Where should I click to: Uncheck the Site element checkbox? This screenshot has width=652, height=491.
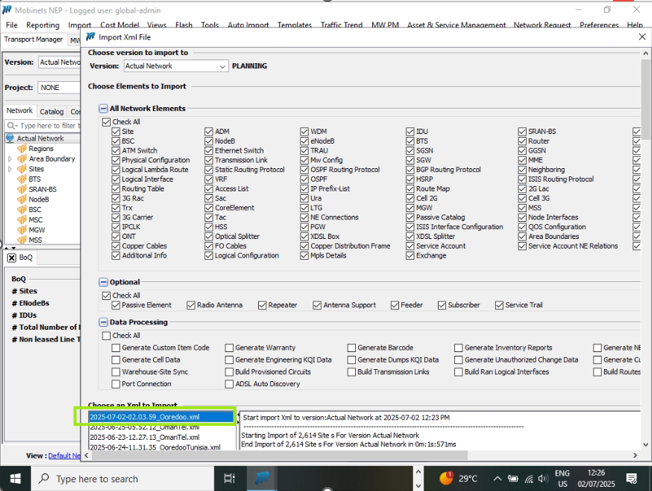click(116, 131)
